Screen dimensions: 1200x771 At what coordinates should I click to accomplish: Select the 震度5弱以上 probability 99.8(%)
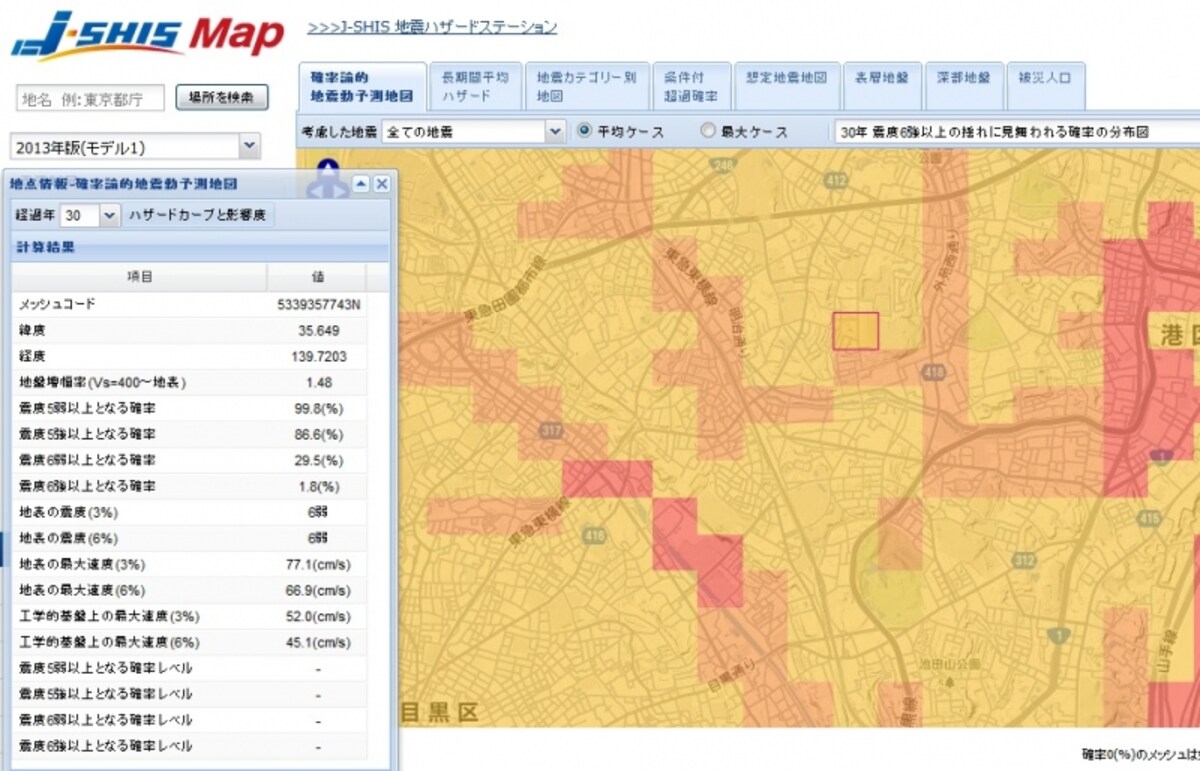click(319, 408)
